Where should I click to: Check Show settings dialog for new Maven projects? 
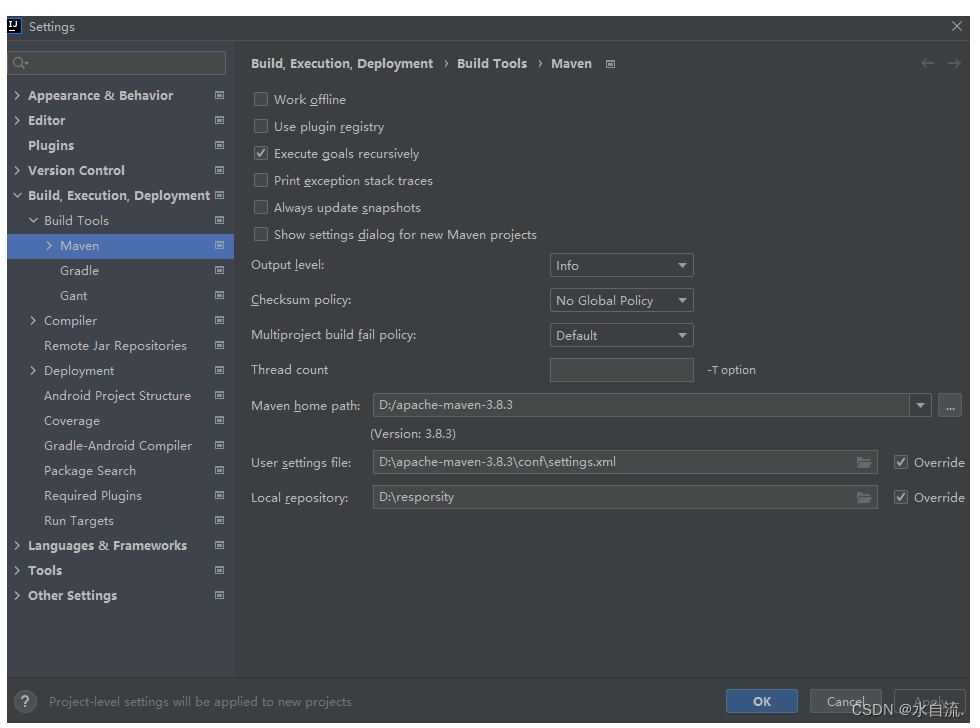(x=261, y=234)
